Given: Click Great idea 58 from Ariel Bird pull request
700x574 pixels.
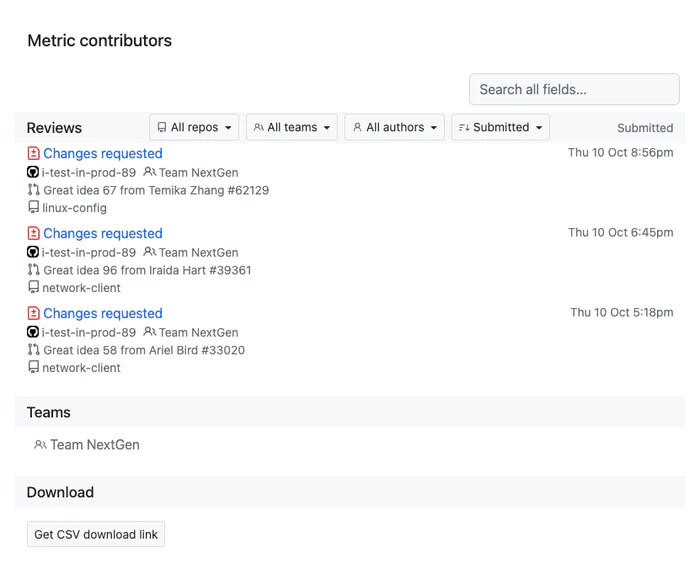Looking at the screenshot, I should (144, 350).
